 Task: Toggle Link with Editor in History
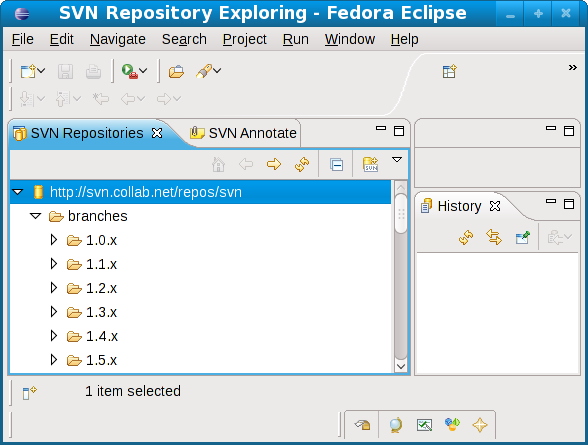(494, 237)
